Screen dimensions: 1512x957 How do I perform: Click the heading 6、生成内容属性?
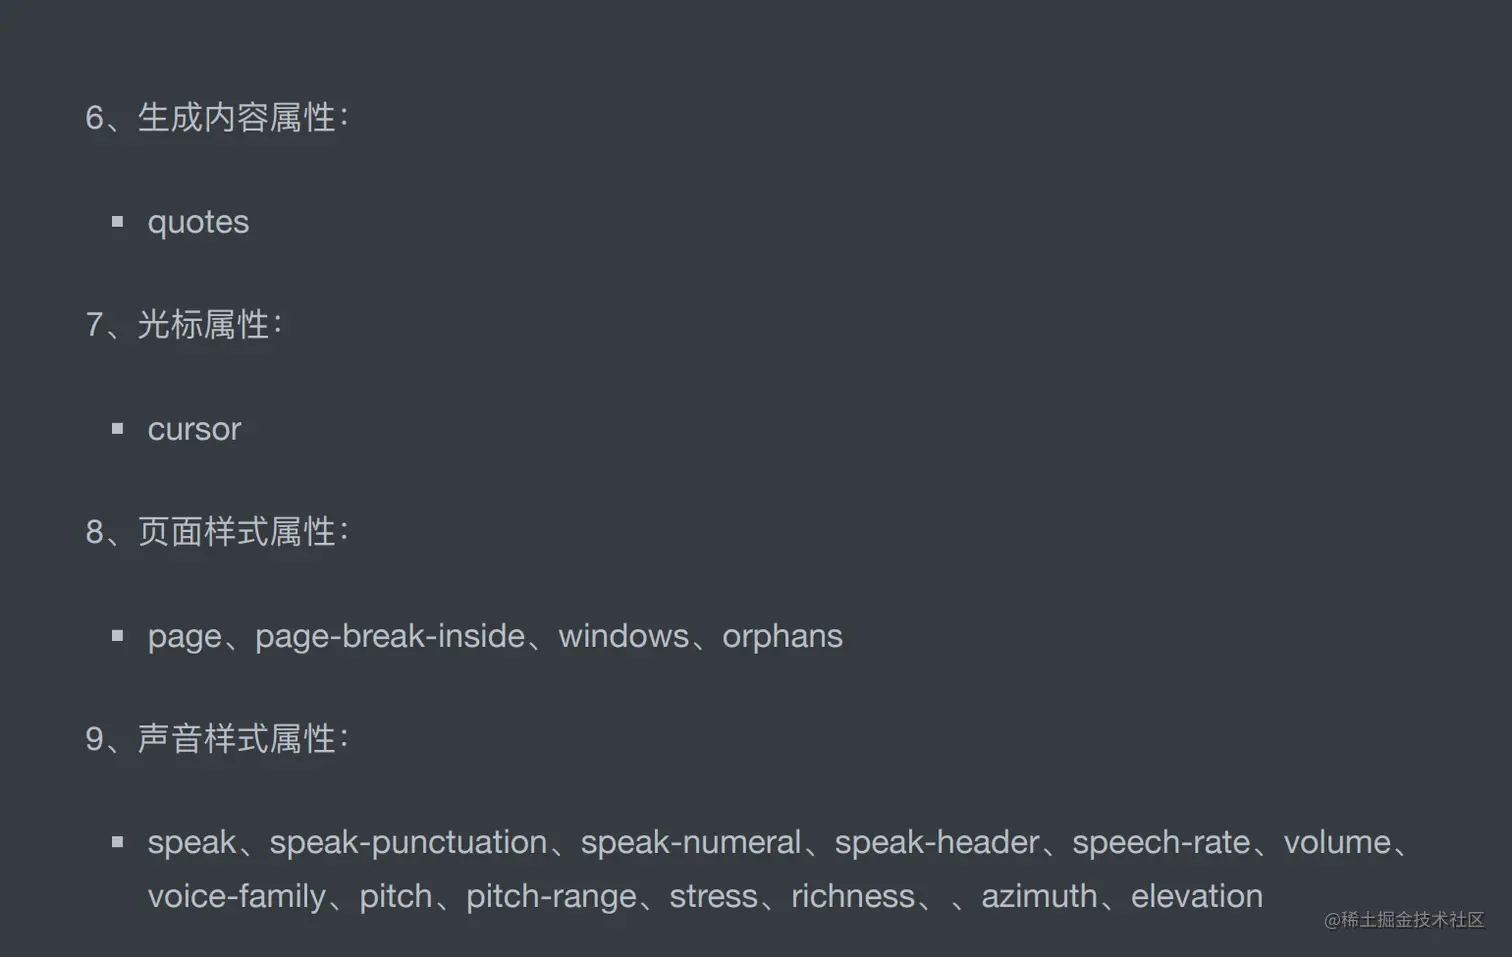(x=217, y=118)
